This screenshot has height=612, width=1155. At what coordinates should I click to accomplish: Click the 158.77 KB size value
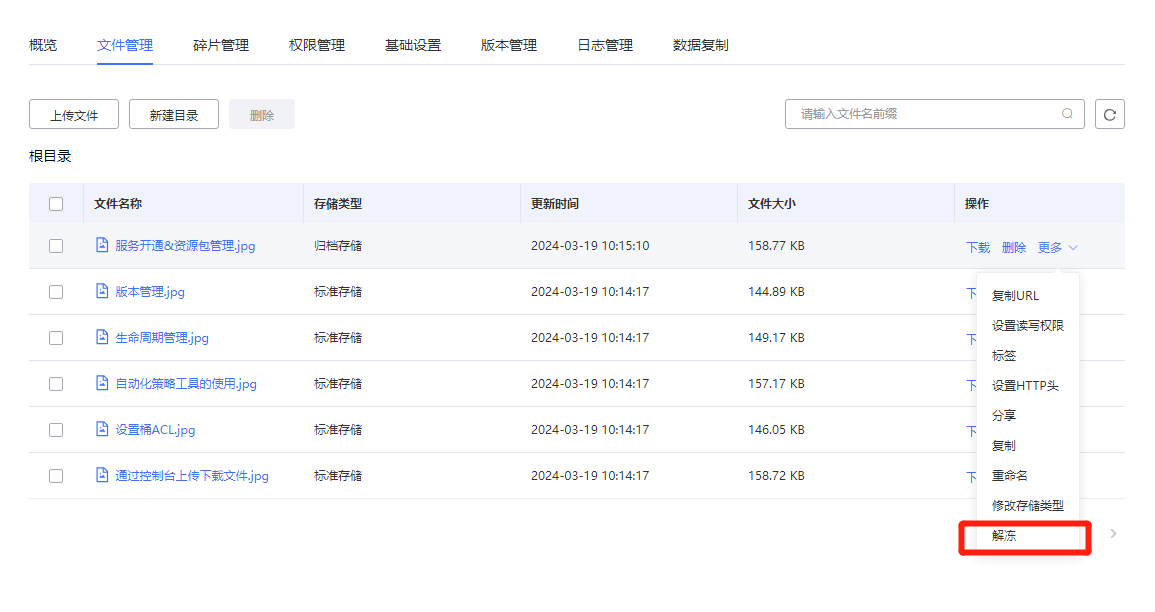[x=776, y=246]
